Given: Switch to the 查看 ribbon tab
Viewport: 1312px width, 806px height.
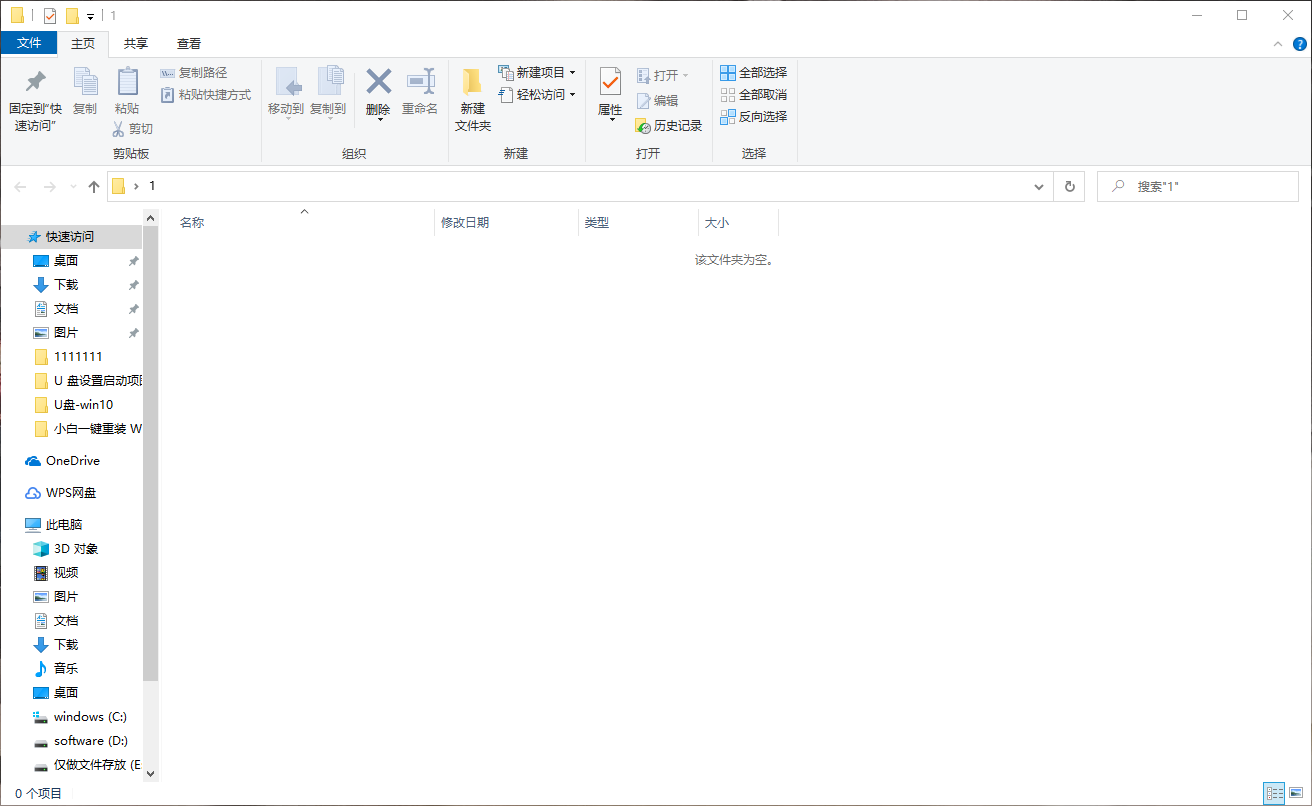Looking at the screenshot, I should (188, 44).
